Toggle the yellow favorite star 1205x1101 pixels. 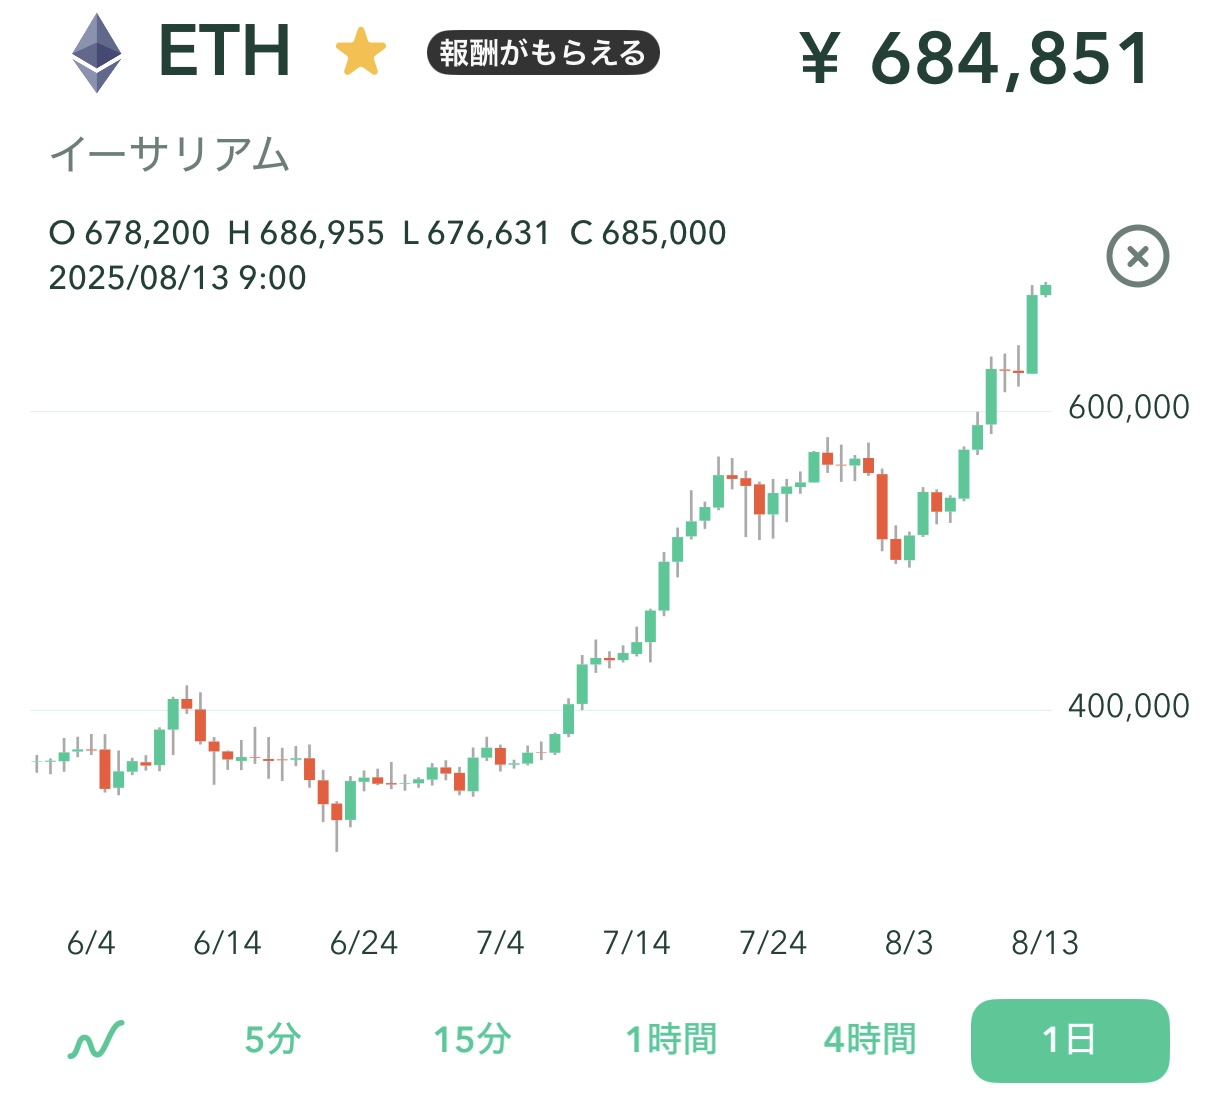pos(360,53)
